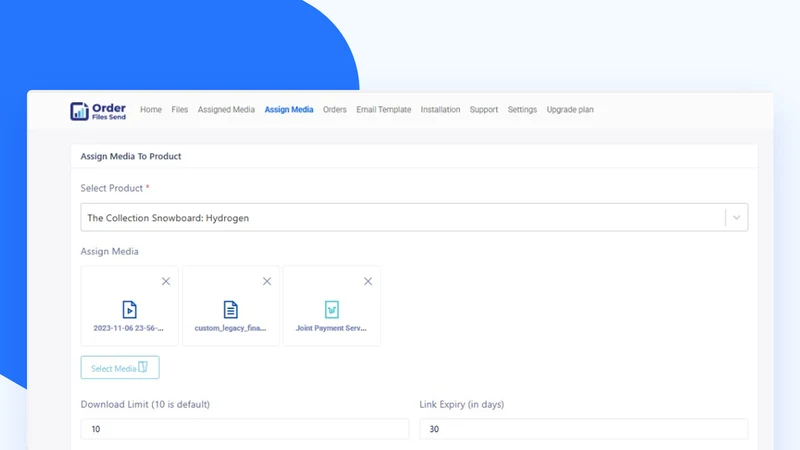Click the 'Select Product' label
The width and height of the screenshot is (800, 450).
click(112, 188)
